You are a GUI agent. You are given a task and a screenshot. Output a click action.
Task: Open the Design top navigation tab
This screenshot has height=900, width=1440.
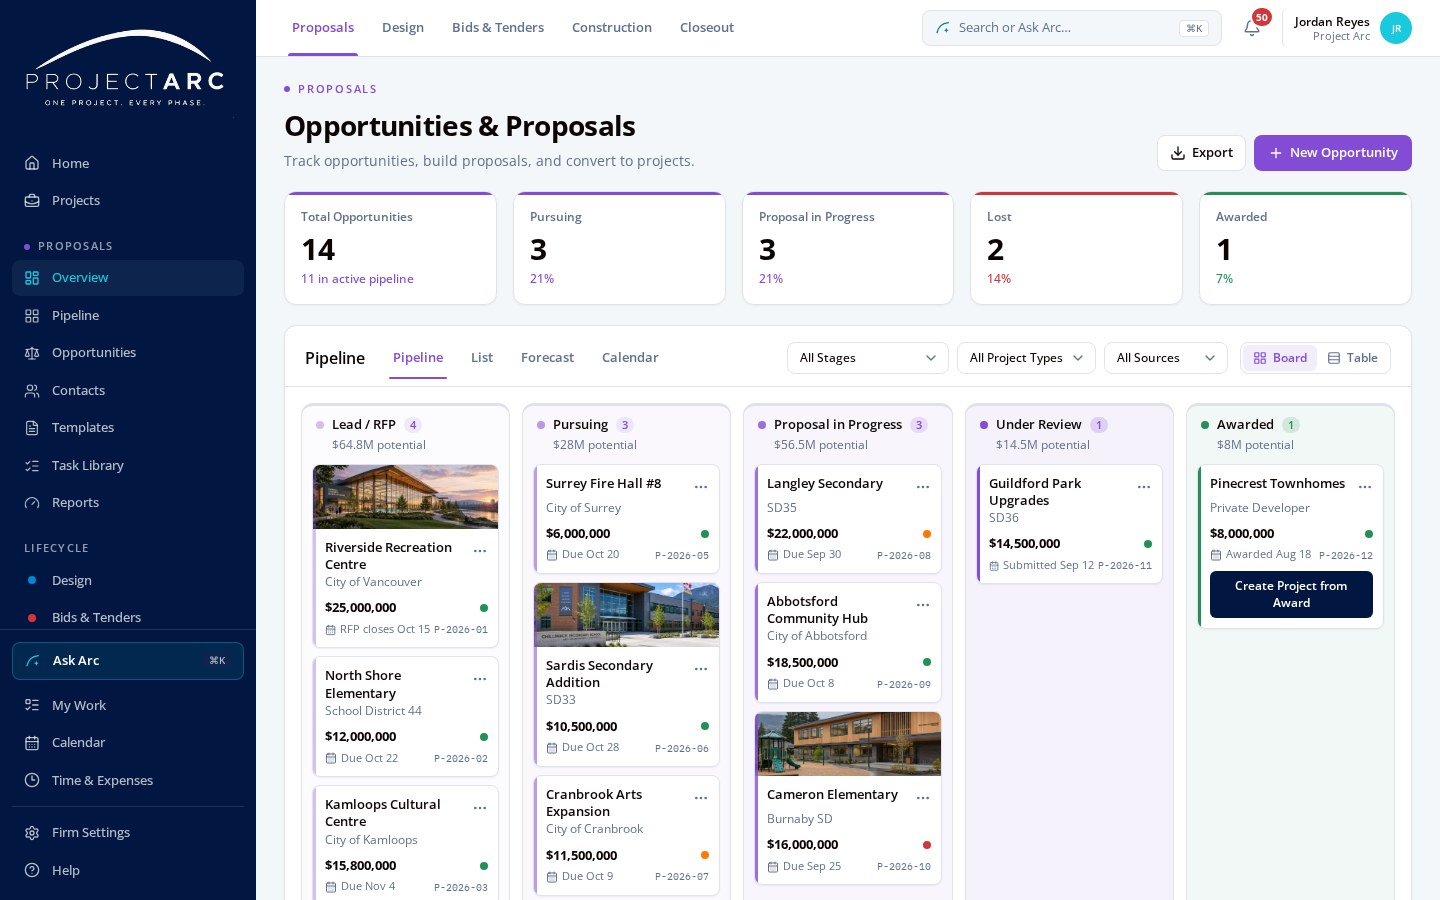[x=403, y=28]
